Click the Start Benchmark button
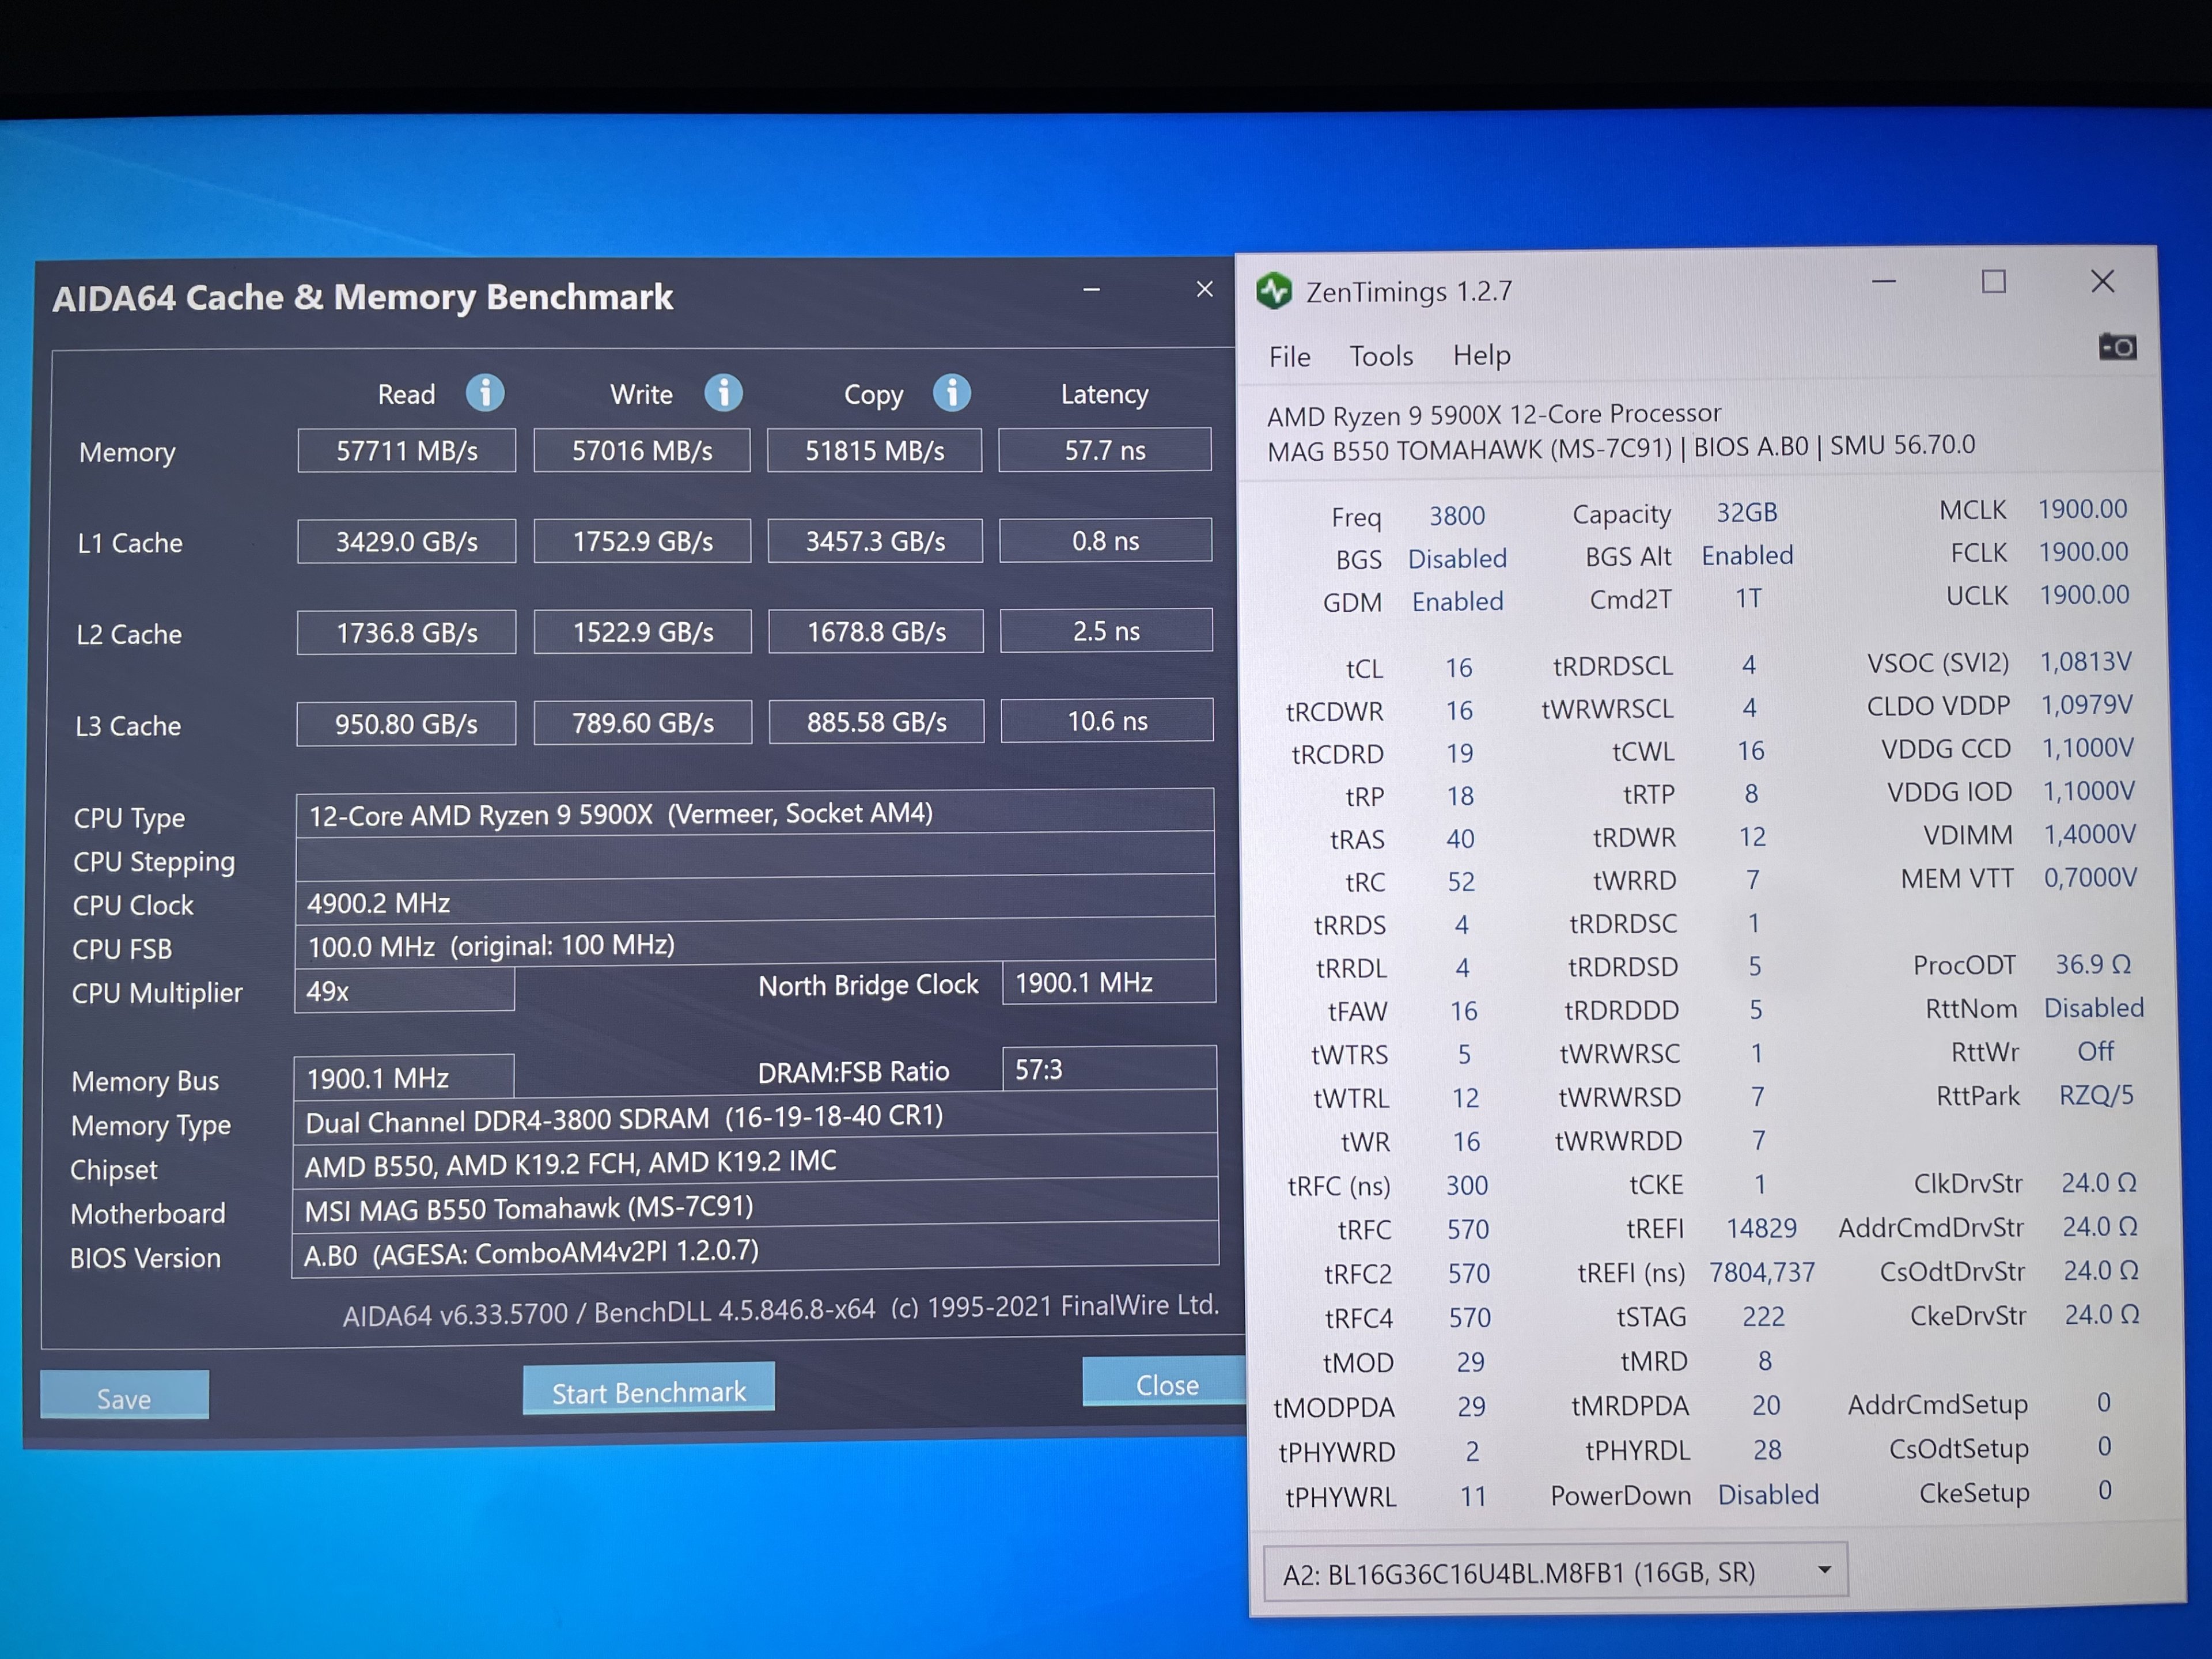 point(648,1390)
